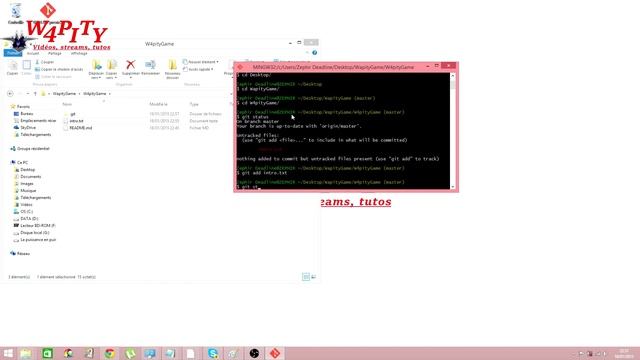Open Emplacements récents in sidebar
This screenshot has height=360, width=640.
tap(35, 121)
